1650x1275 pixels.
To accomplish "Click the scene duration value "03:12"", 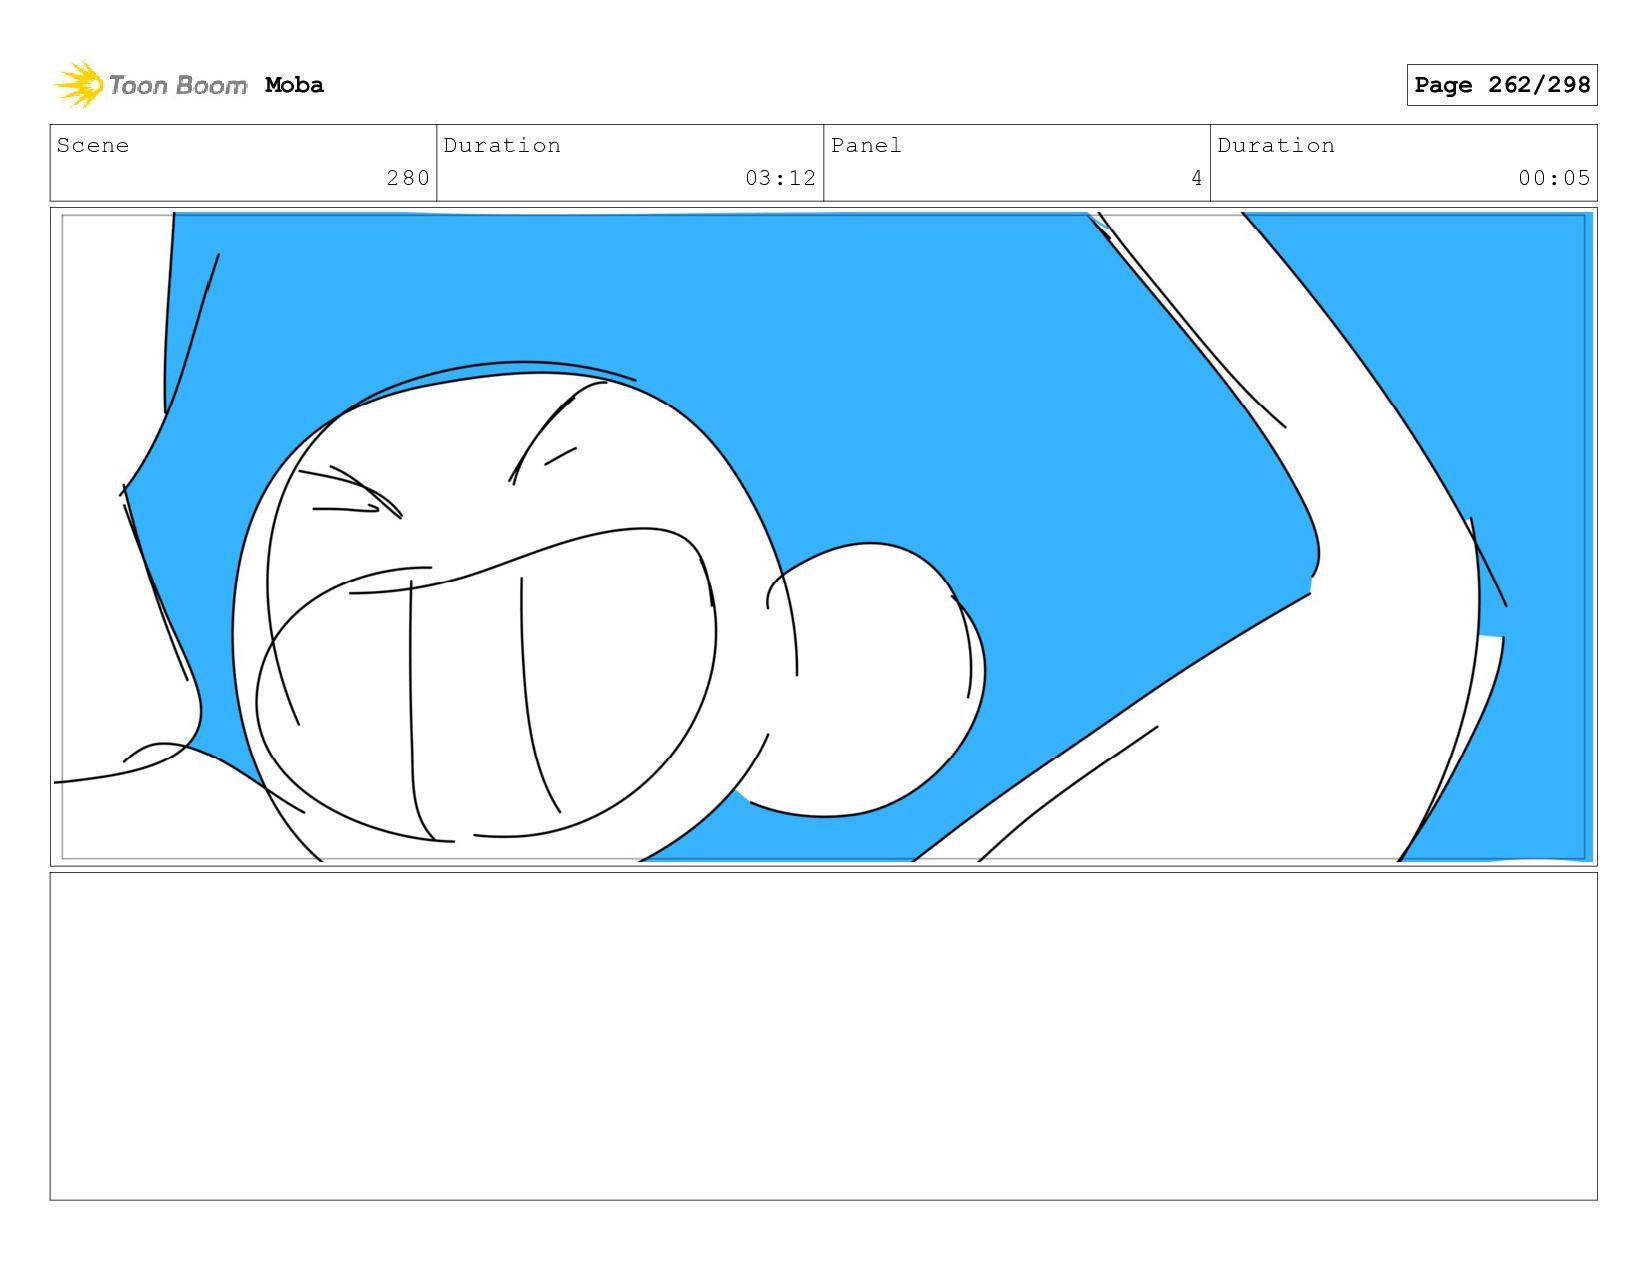I will [x=780, y=178].
